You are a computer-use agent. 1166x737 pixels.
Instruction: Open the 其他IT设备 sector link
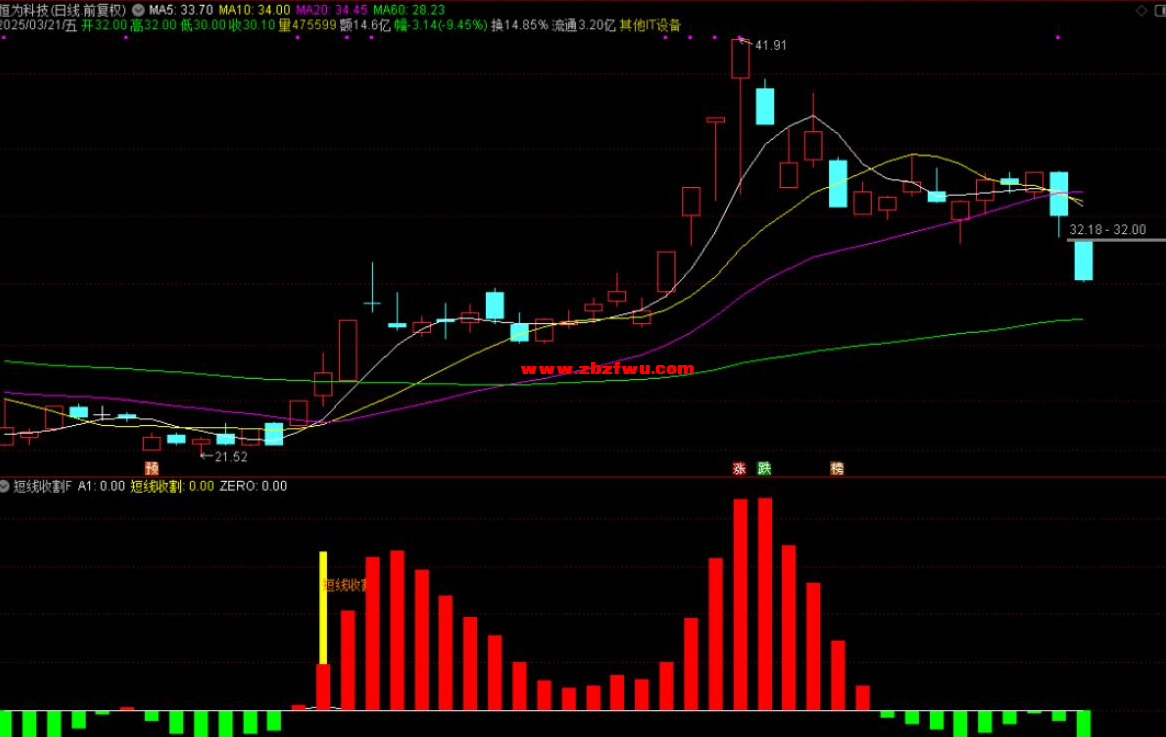click(650, 25)
